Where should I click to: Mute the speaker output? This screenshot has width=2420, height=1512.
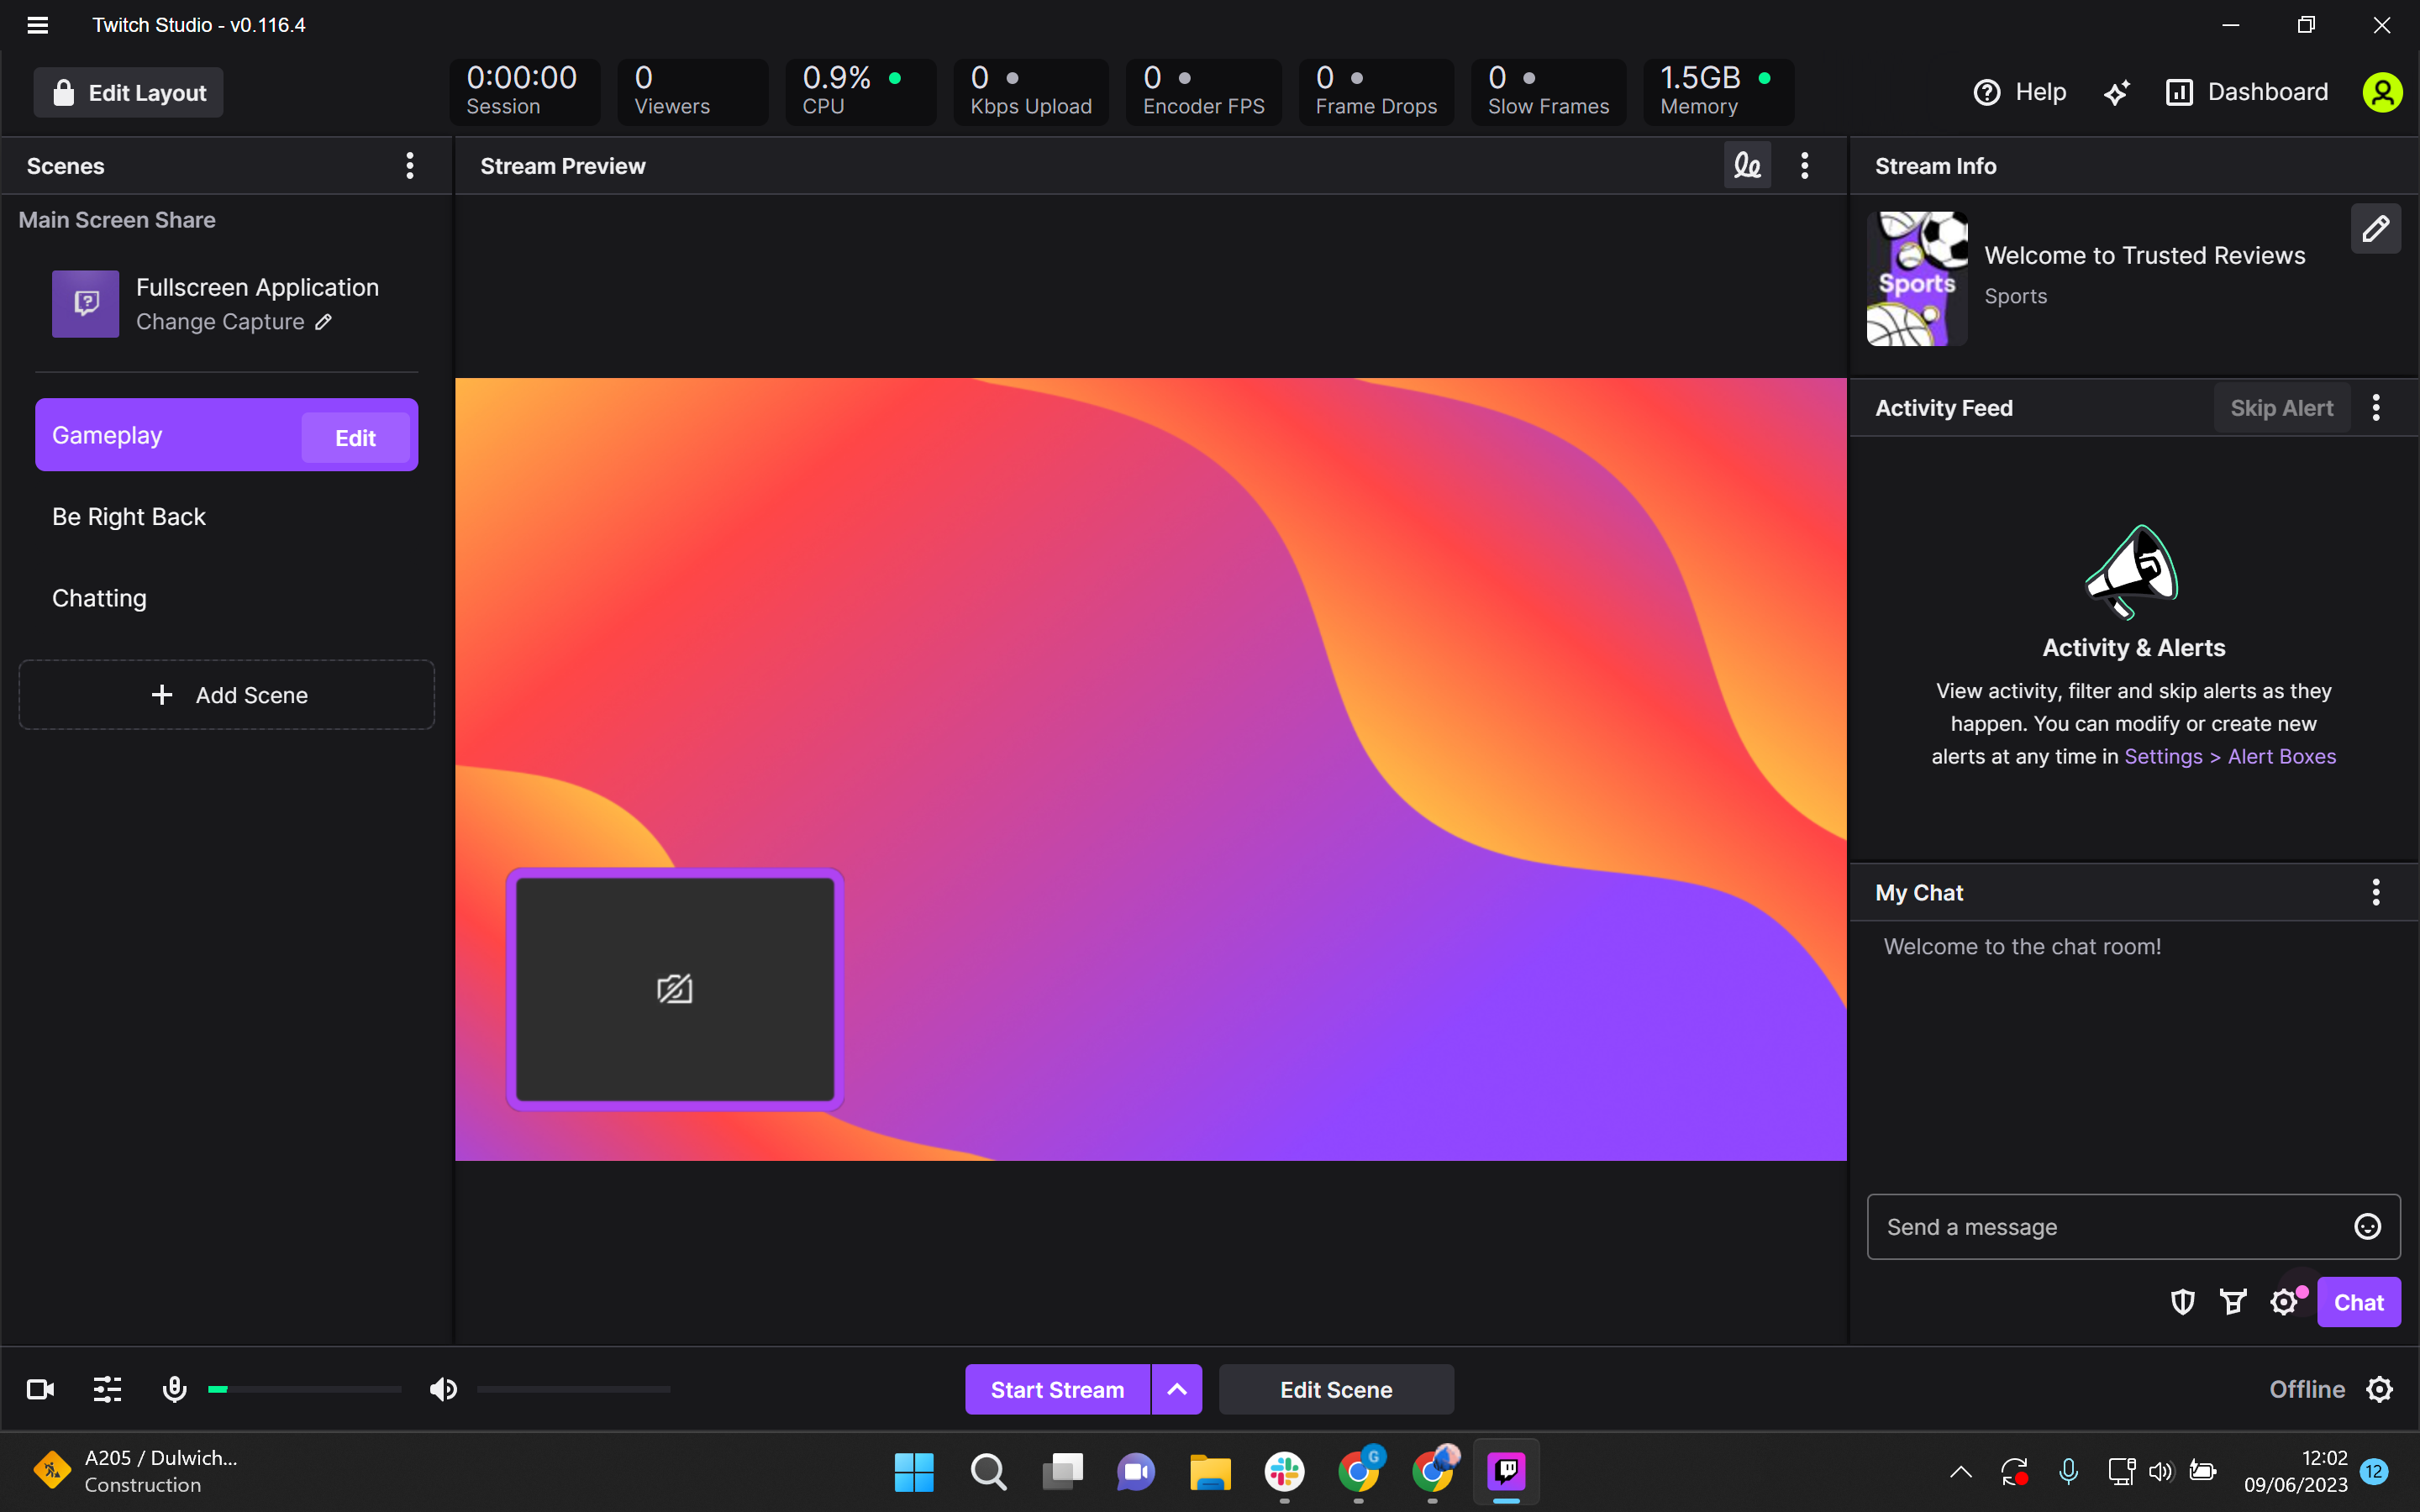point(443,1389)
